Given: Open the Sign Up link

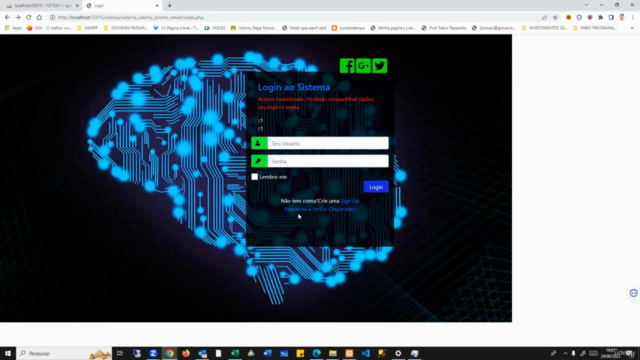Looking at the screenshot, I should click(x=350, y=201).
